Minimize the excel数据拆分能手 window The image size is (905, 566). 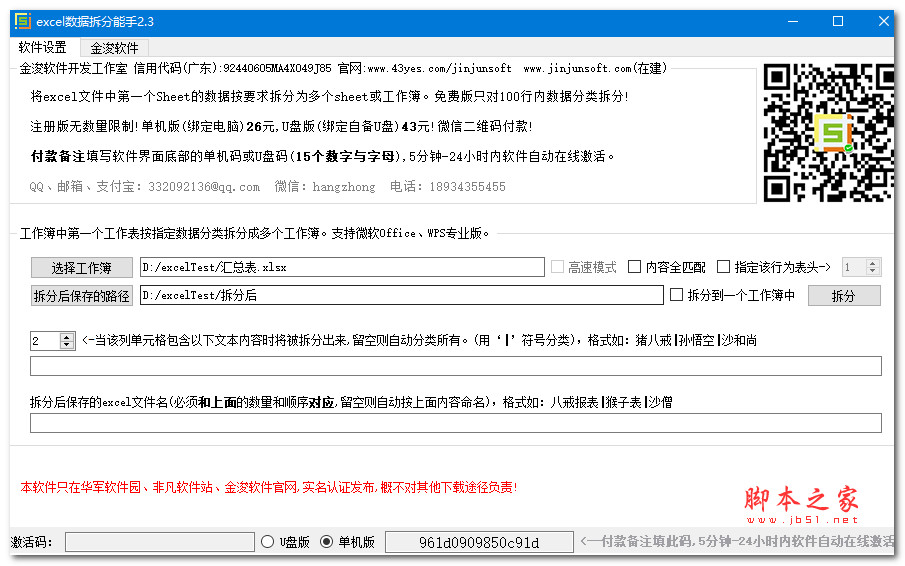[793, 21]
